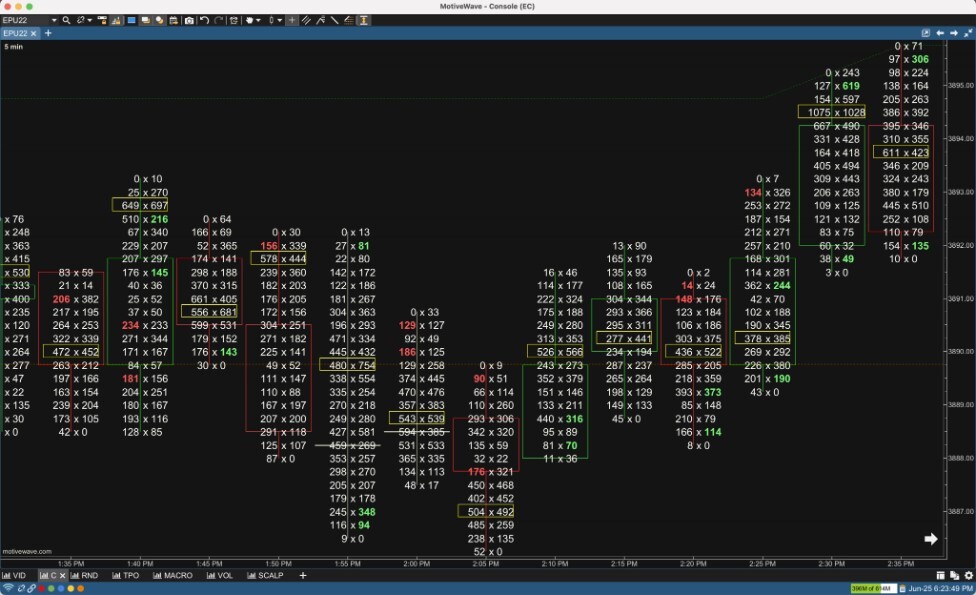The height and width of the screenshot is (595, 976).
Task: Click the red status dot
Action: 41,589
